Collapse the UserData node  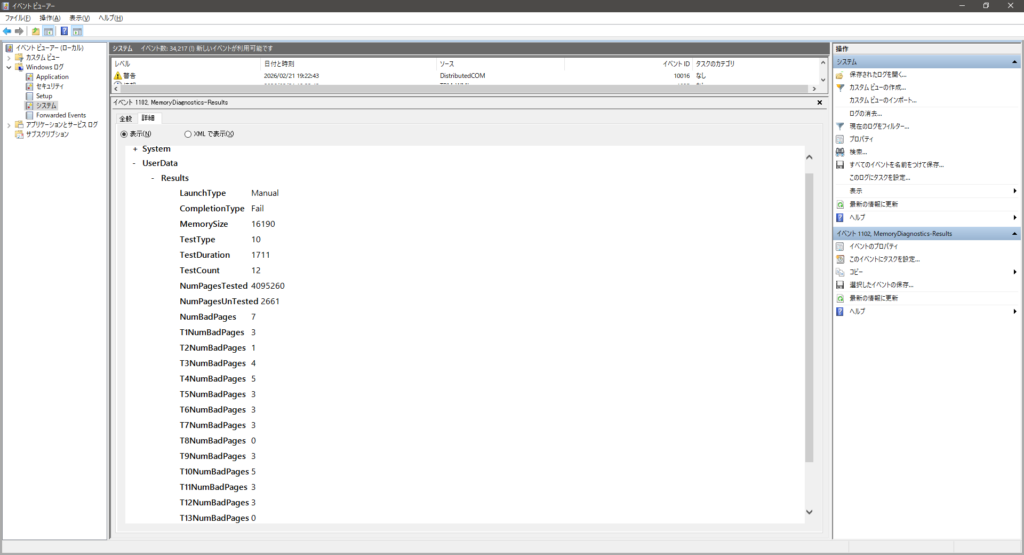click(135, 163)
